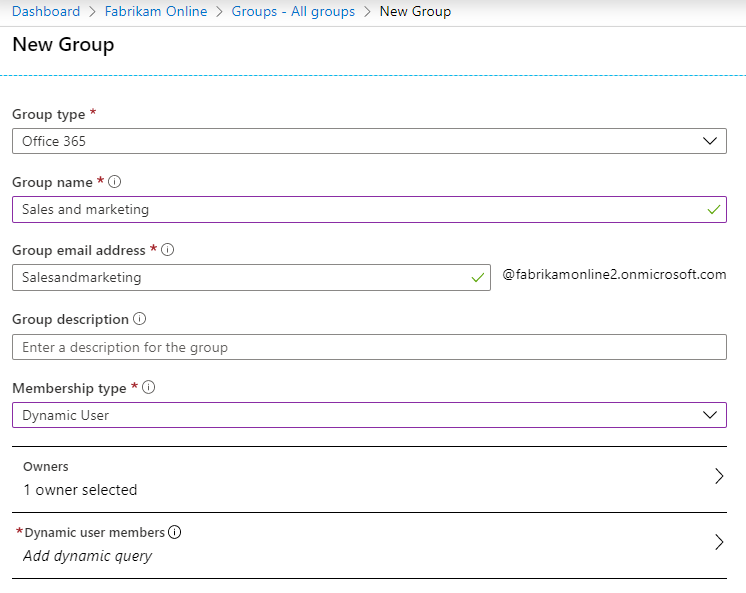
Task: Click info icon beside Group email address
Action: [x=168, y=250]
